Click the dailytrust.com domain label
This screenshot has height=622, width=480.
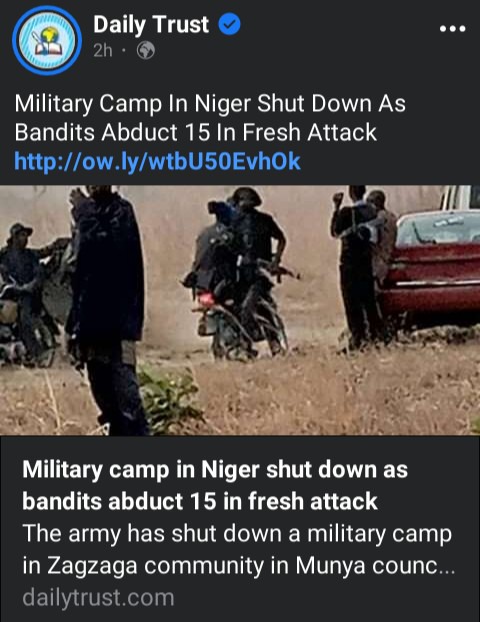pyautogui.click(x=98, y=597)
